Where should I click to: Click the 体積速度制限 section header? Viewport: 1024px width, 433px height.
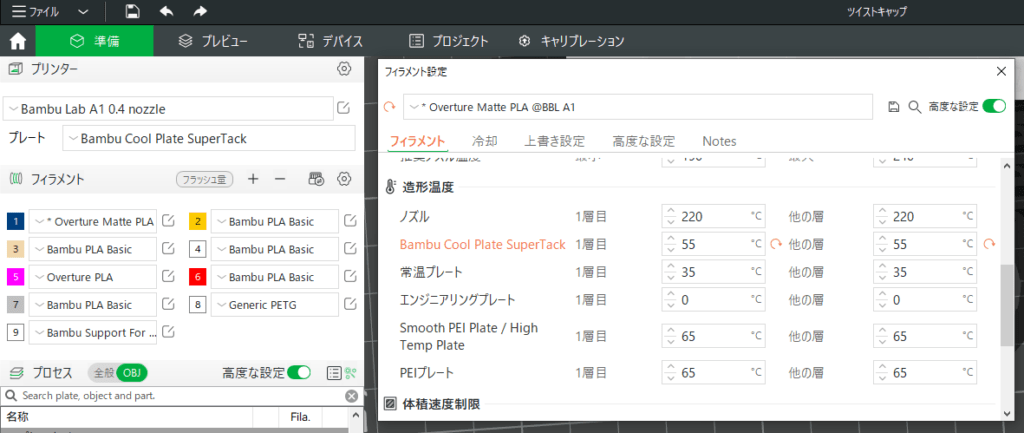point(441,404)
